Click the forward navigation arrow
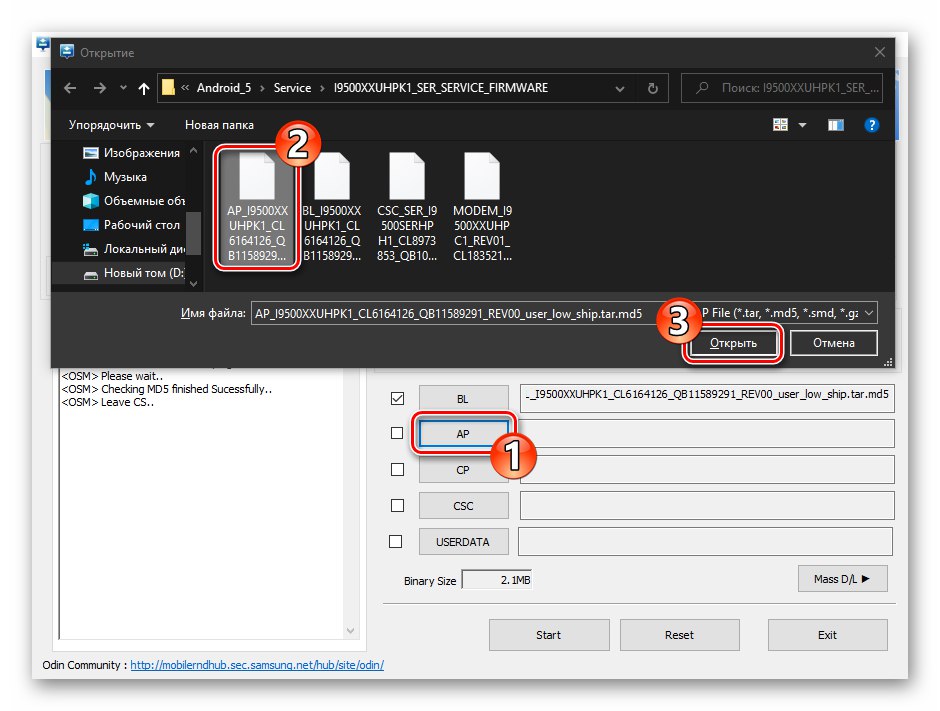This screenshot has width=940, height=711. [x=97, y=88]
